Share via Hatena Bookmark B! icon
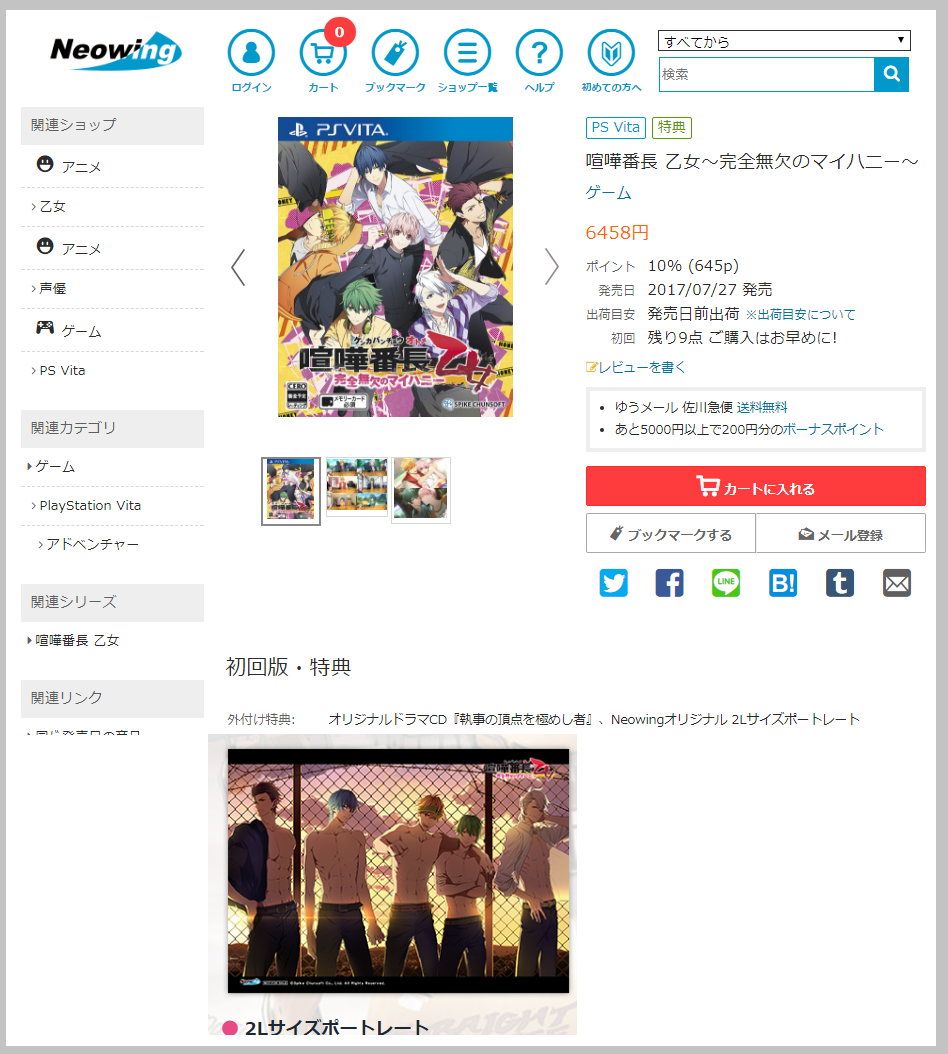Image resolution: width=948 pixels, height=1054 pixels. [783, 583]
